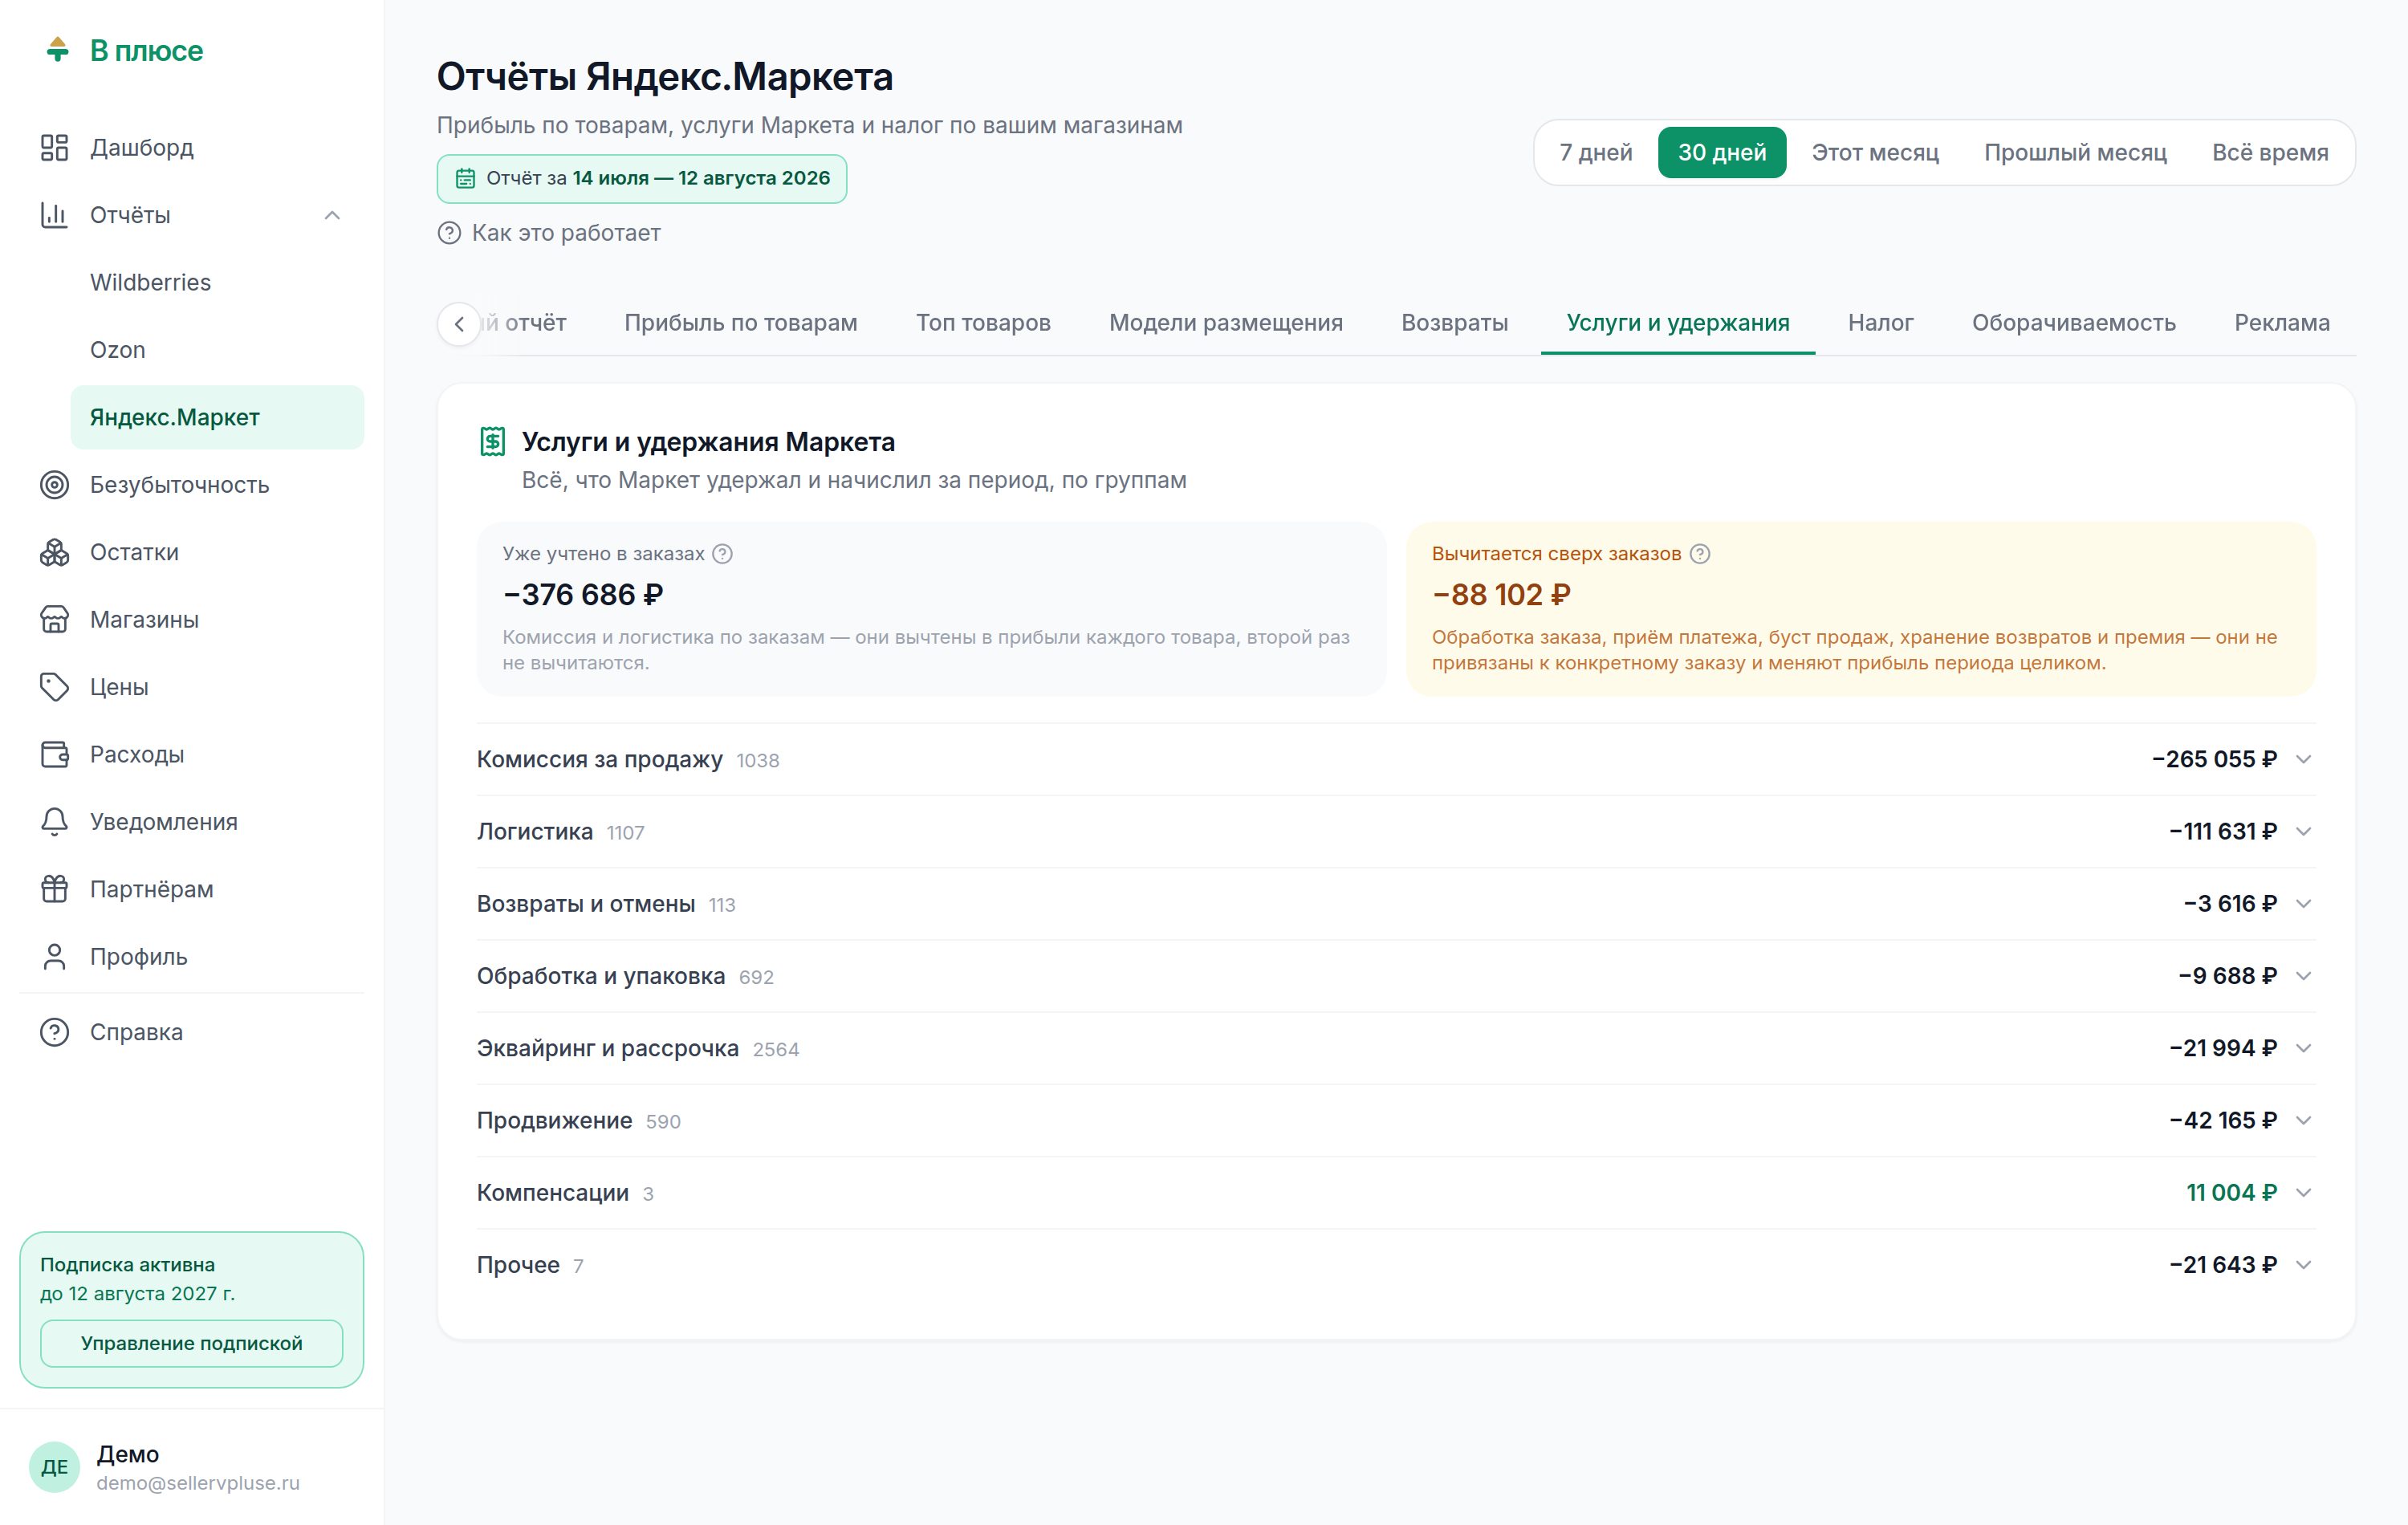The width and height of the screenshot is (2408, 1525).
Task: Click the Расходы wallet icon
Action: coord(54,754)
